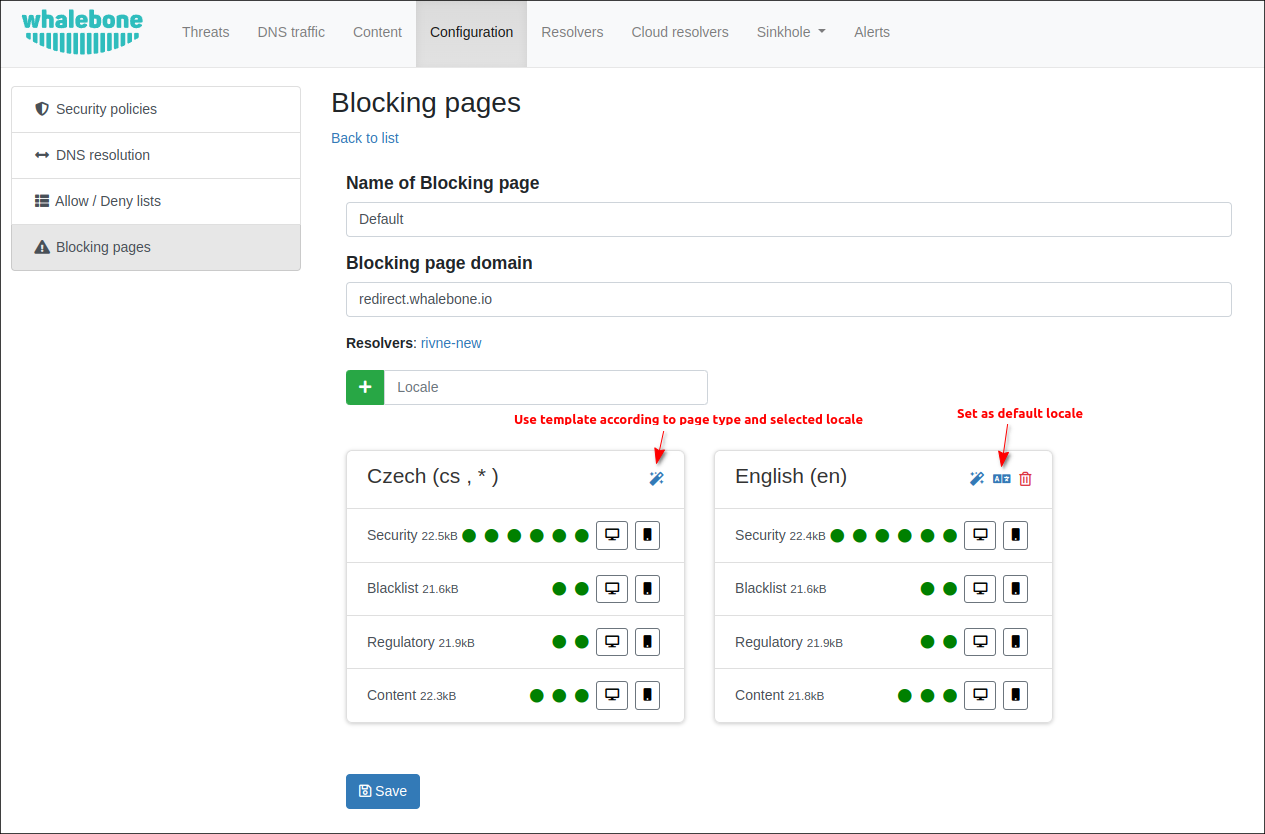This screenshot has height=834, width=1265.
Task: Follow the Back to list link
Action: (x=365, y=138)
